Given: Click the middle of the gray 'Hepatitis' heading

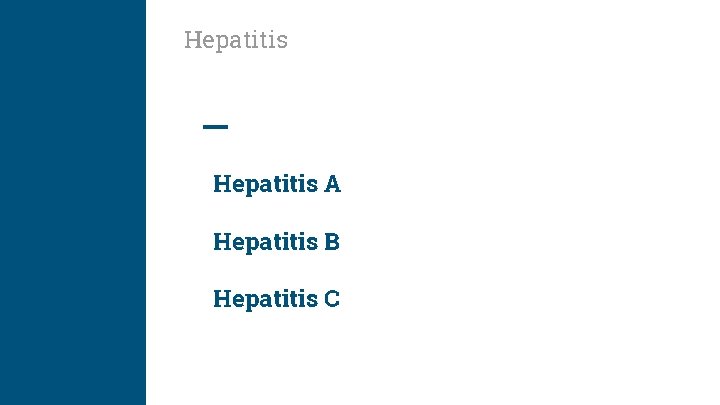Looking at the screenshot, I should coord(237,41).
